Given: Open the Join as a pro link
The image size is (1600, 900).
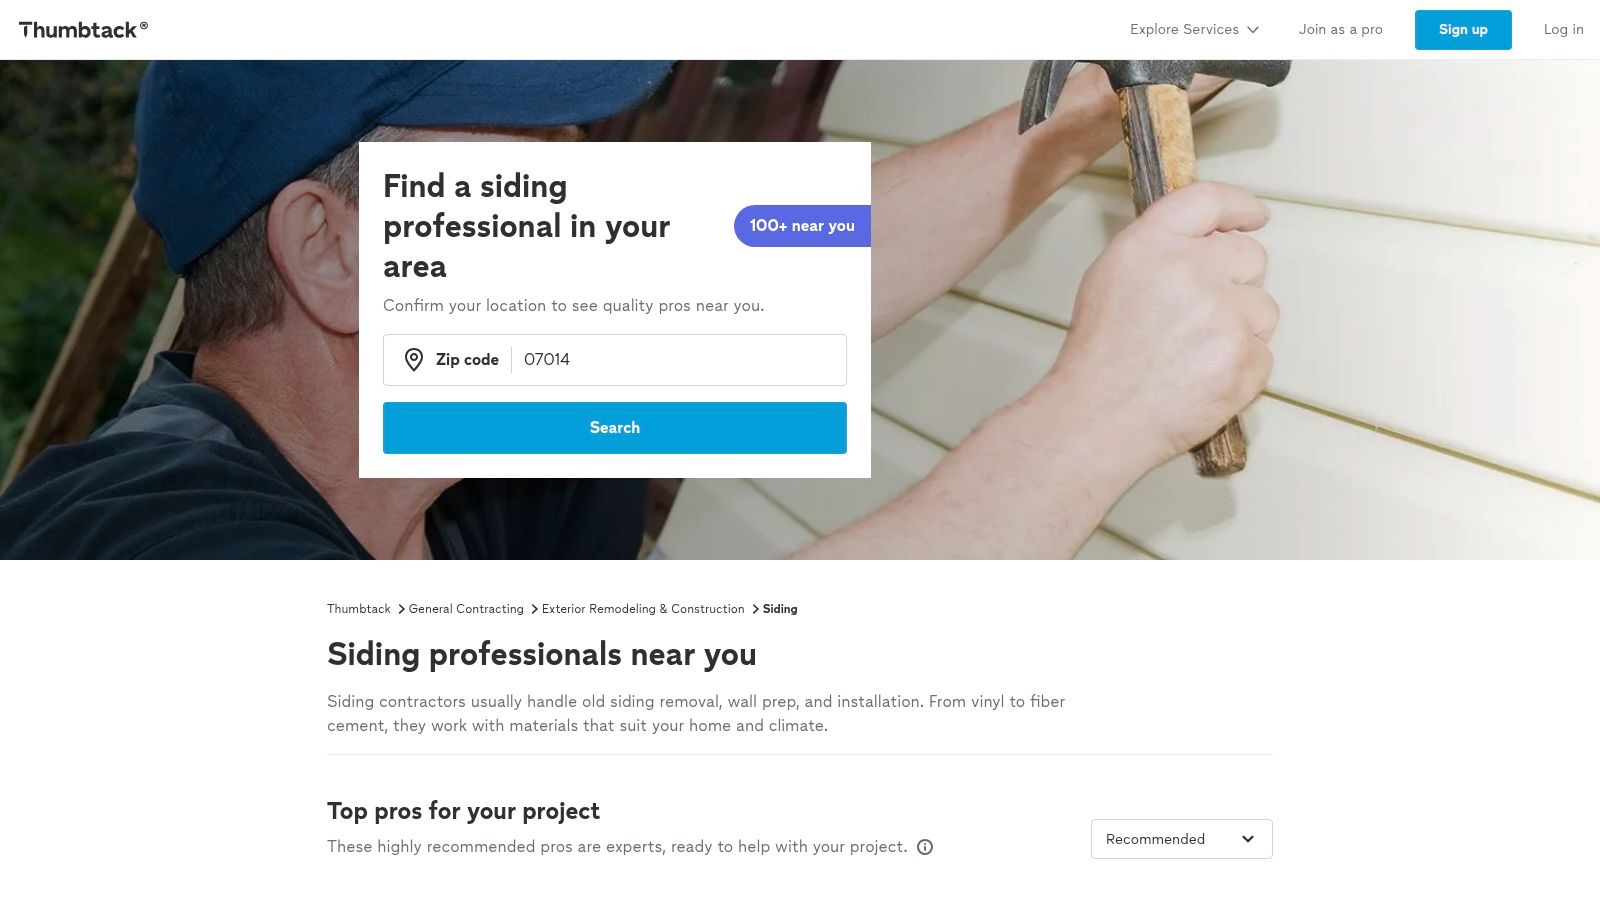Looking at the screenshot, I should 1340,30.
